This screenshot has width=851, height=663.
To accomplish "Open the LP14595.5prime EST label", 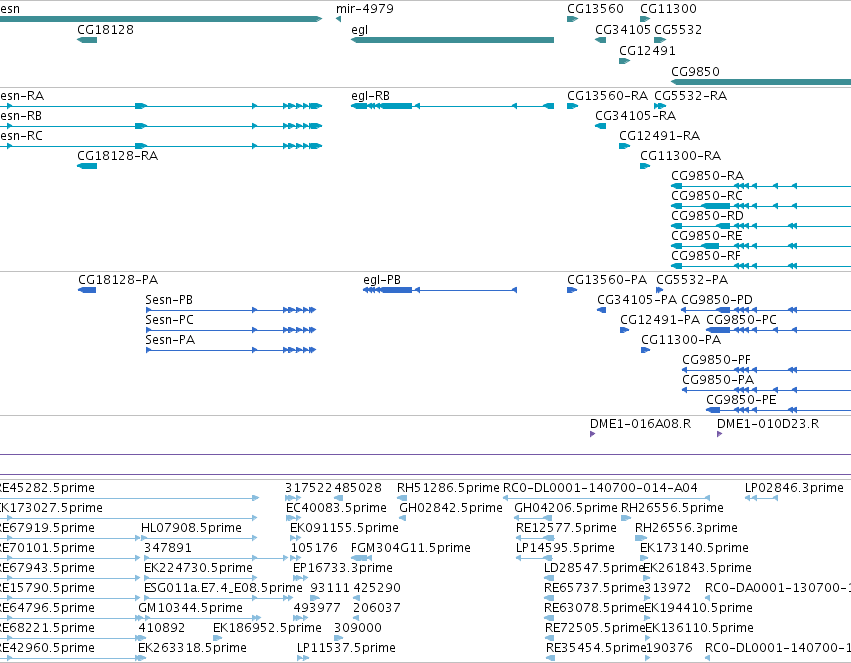I will tap(565, 548).
